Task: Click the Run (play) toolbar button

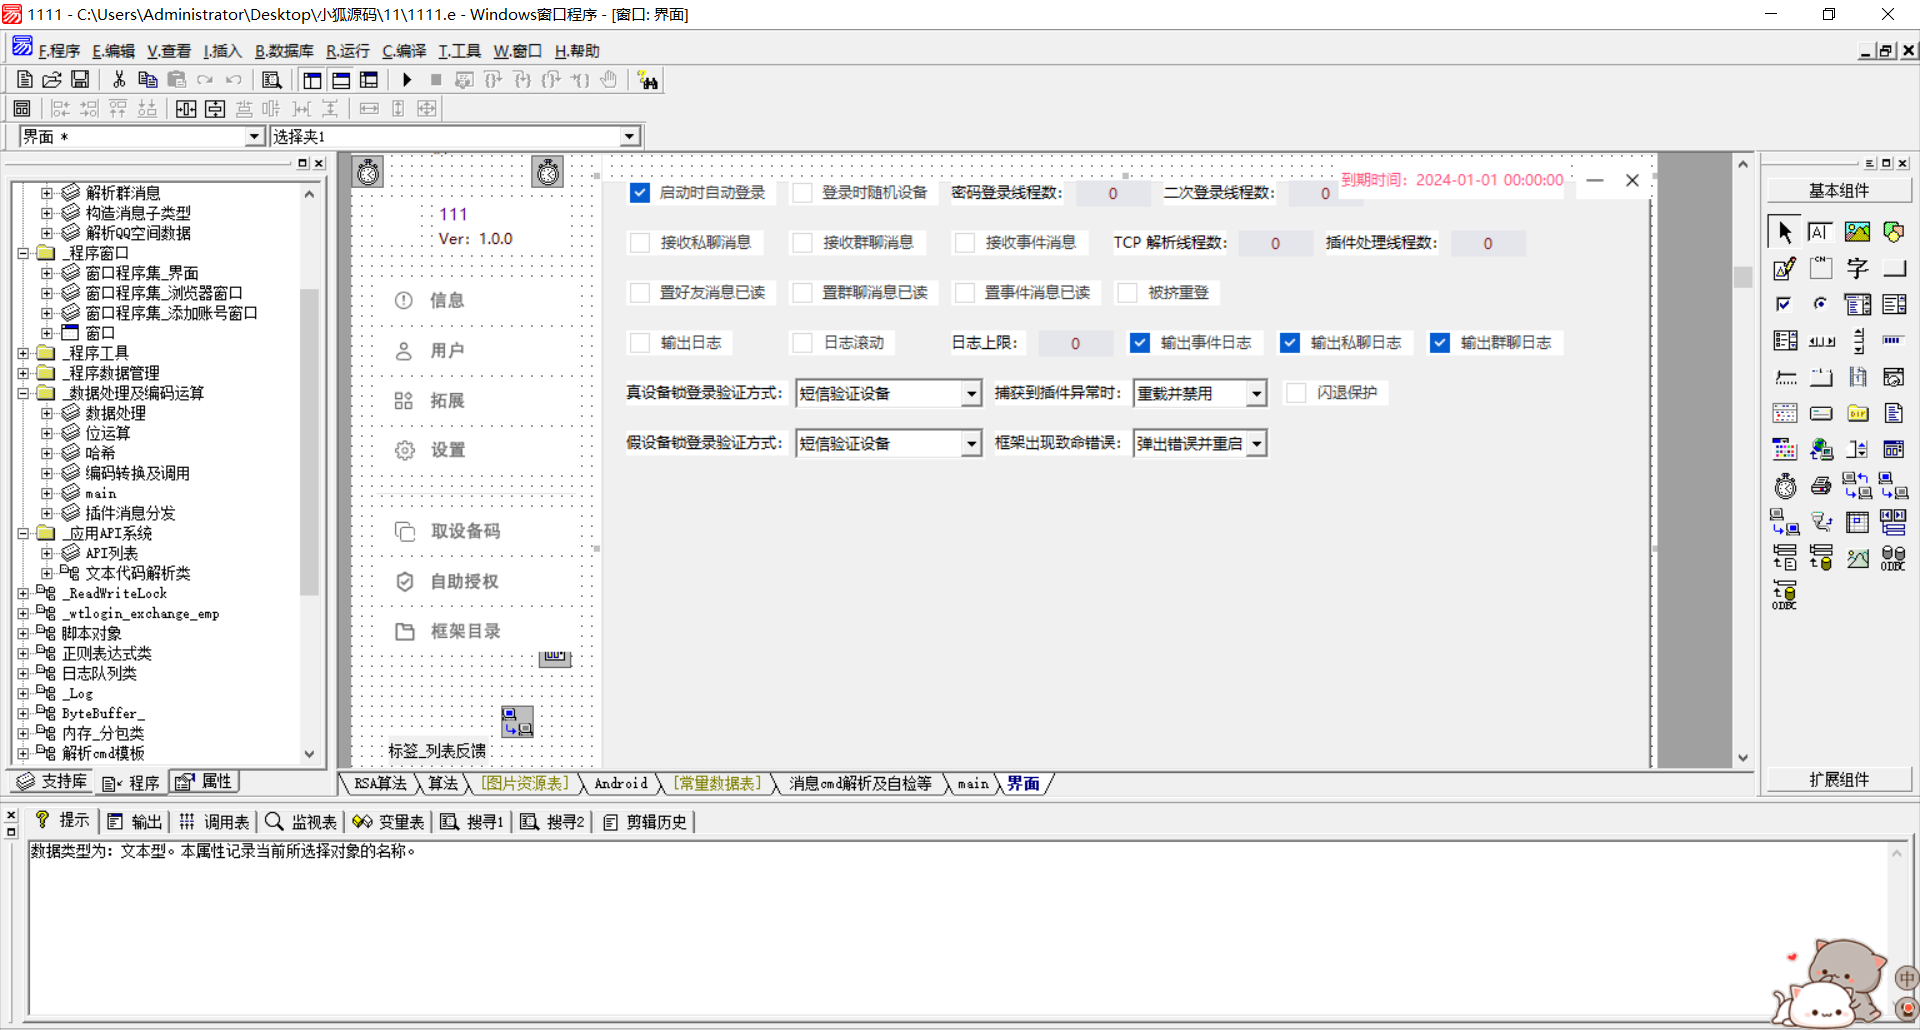Action: (407, 80)
